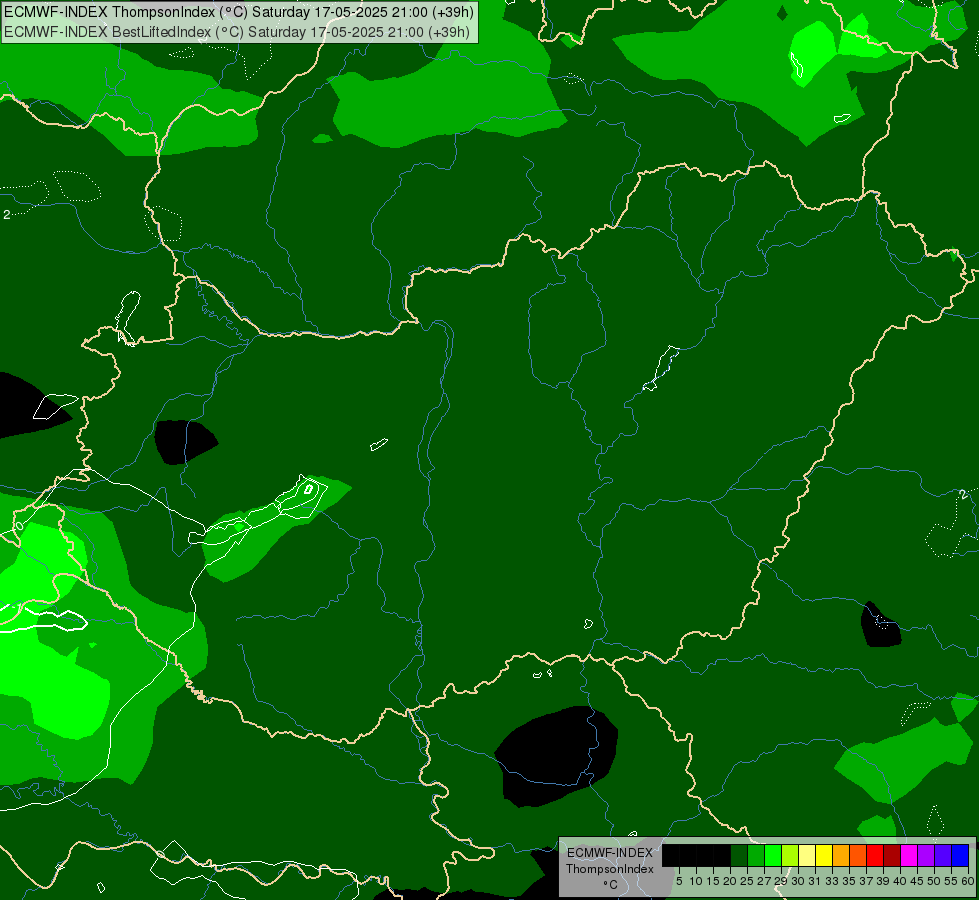Screen dimensions: 979x900
Task: Click the pale yellow 30–31 legend swatch
Action: (x=807, y=856)
